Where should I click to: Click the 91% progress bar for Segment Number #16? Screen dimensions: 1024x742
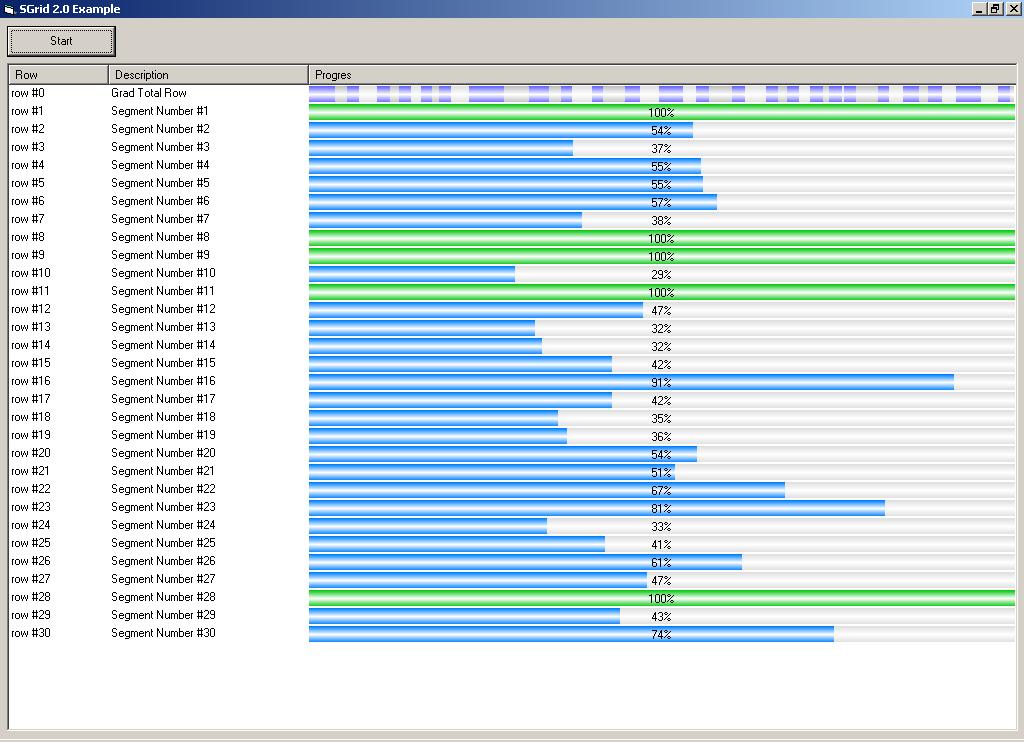pos(631,382)
